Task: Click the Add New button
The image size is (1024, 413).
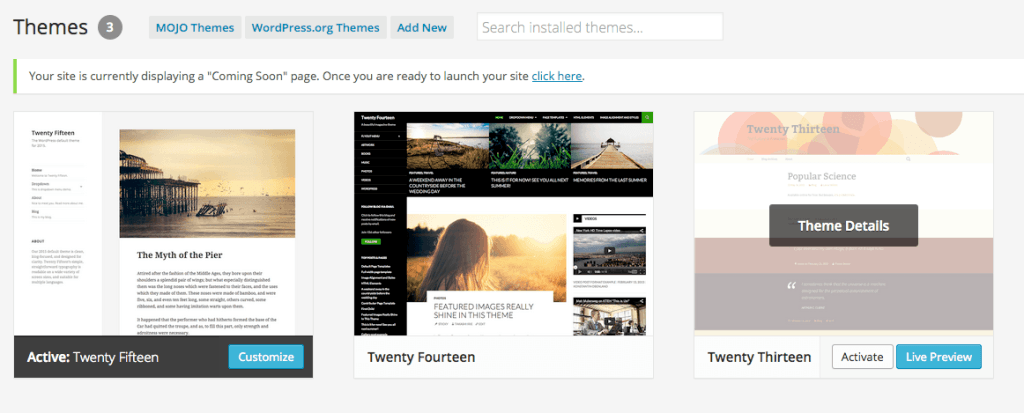Action: coord(422,27)
